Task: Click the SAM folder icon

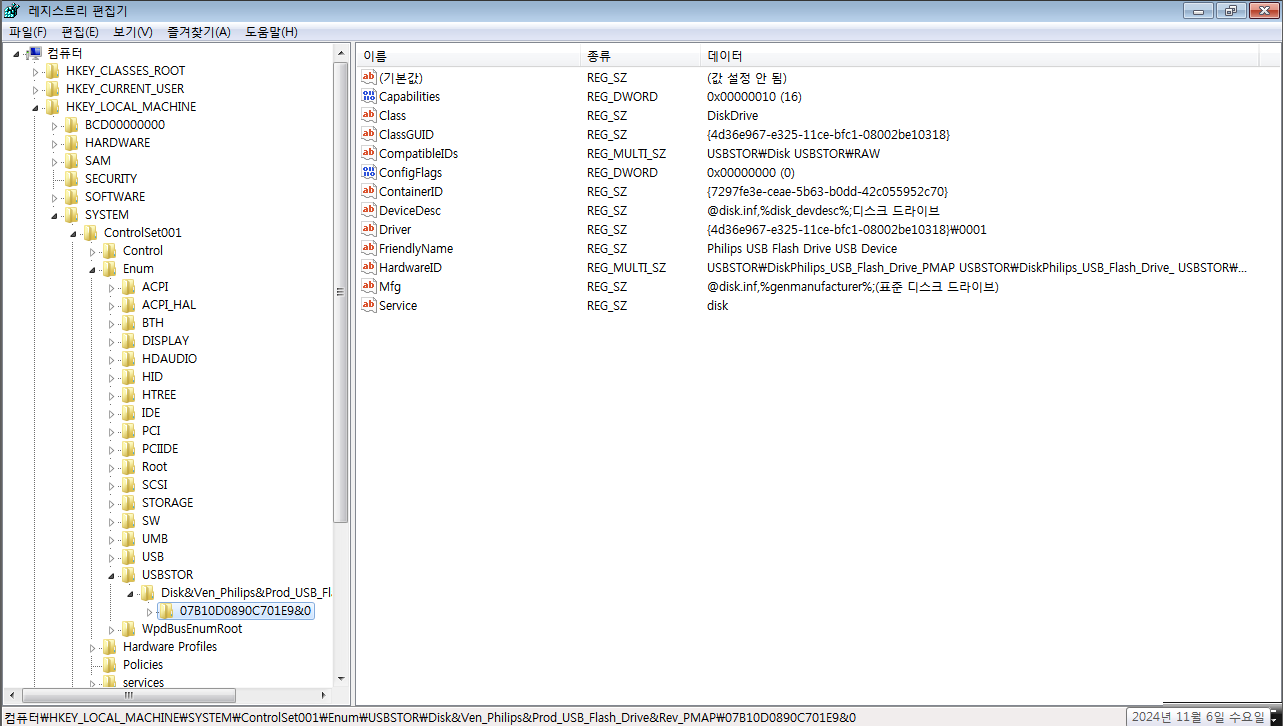Action: [72, 161]
